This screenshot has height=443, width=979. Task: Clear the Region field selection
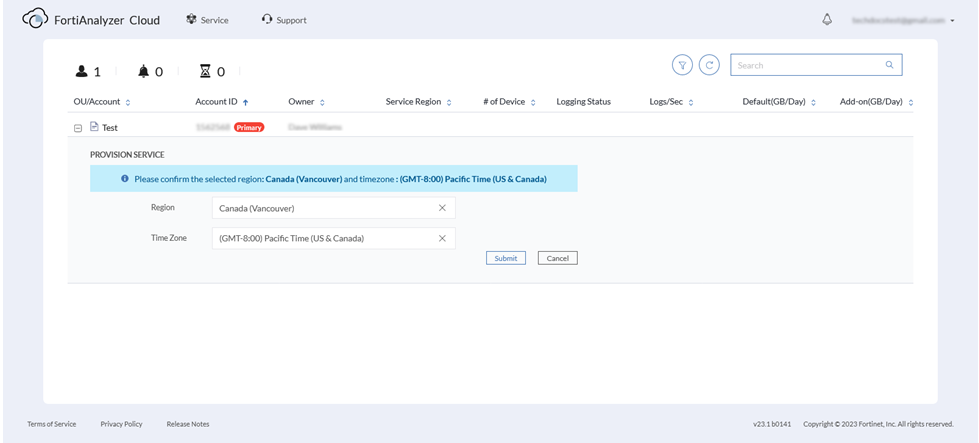[x=442, y=208]
